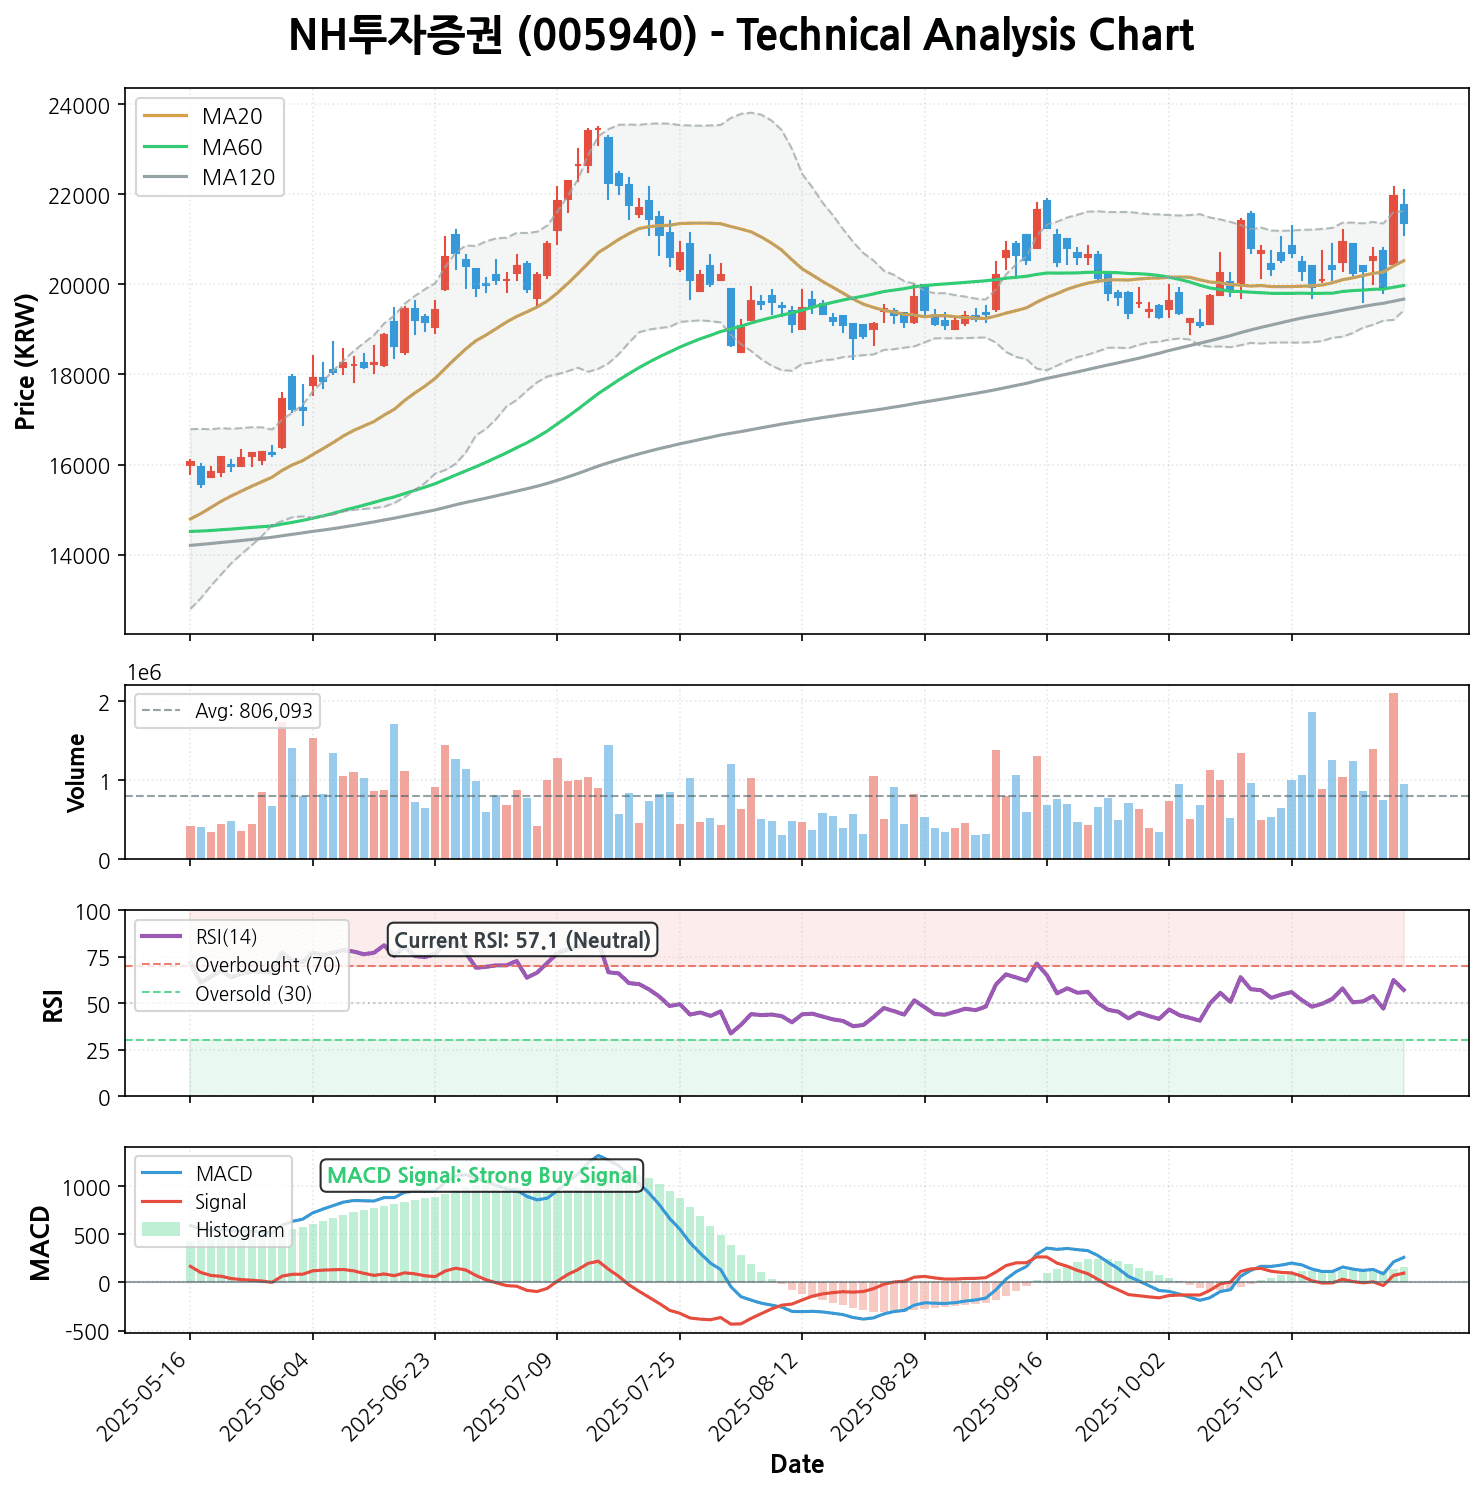Image resolution: width=1483 pixels, height=1491 pixels.
Task: Click the Current RSI: 57.1 (Neutral) annotation
Action: [x=522, y=941]
